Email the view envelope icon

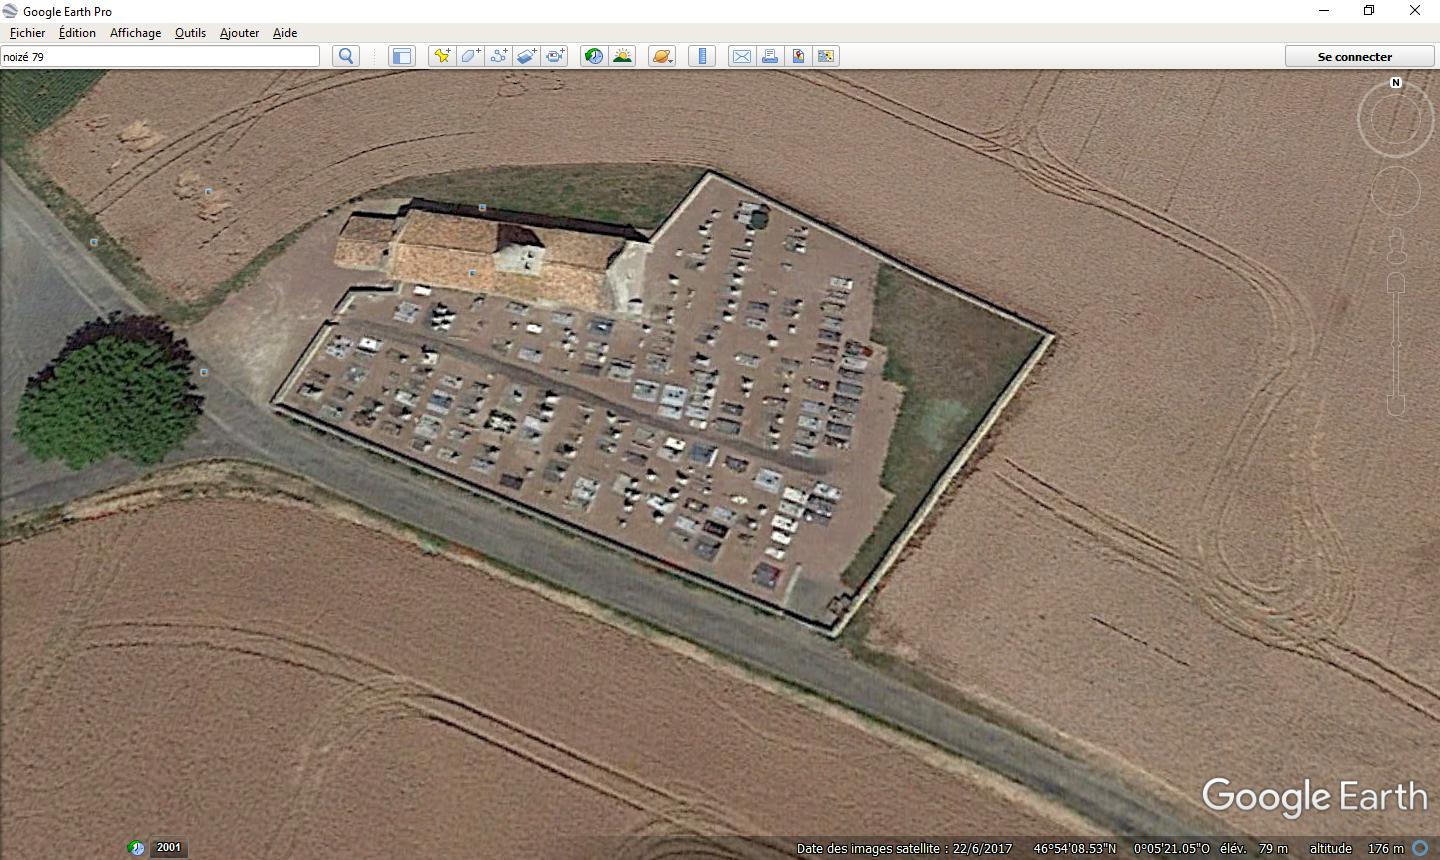pos(742,56)
